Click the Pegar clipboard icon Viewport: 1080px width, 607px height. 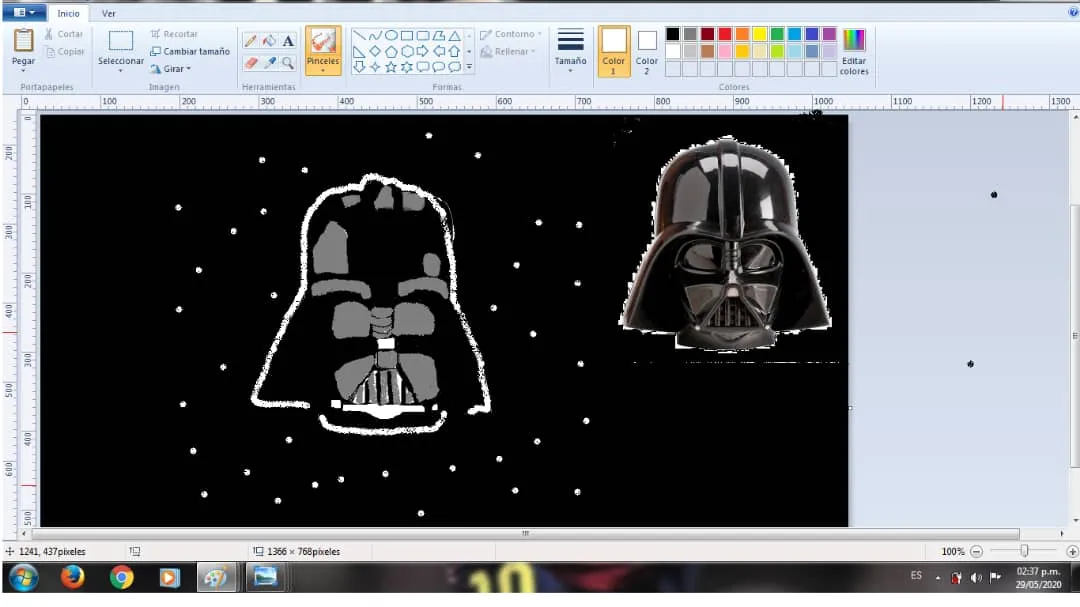click(x=23, y=41)
